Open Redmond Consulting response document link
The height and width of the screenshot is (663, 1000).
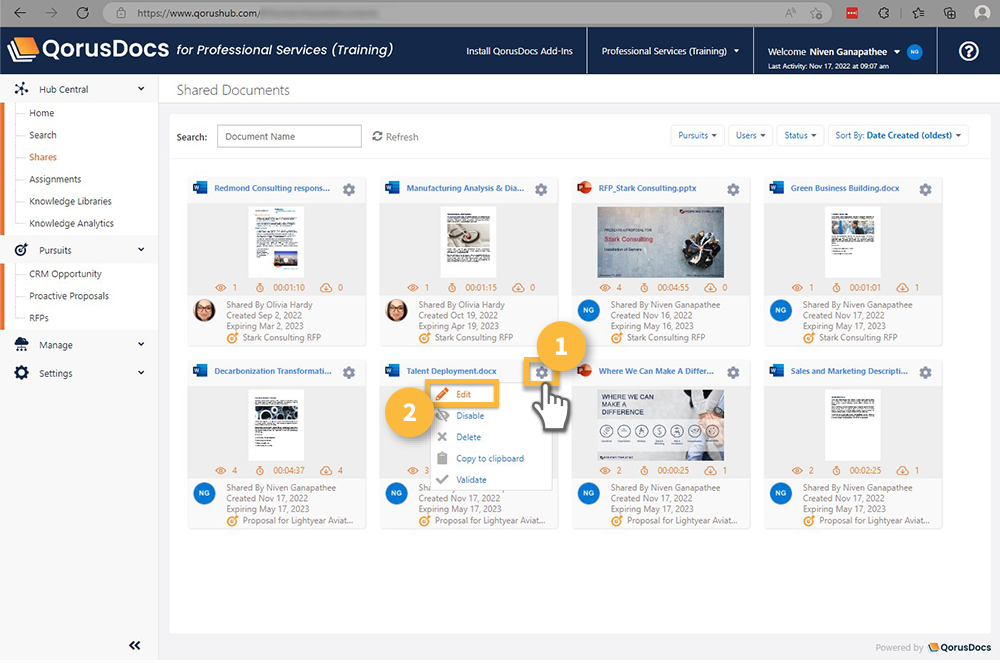272,188
